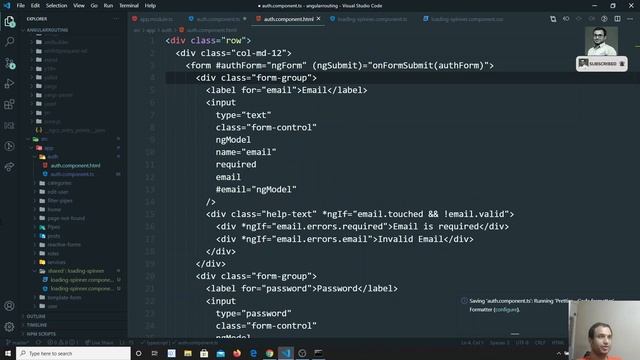Viewport: 640px width, 360px height.
Task: Open File Explorer from the taskbar
Action: (188, 353)
